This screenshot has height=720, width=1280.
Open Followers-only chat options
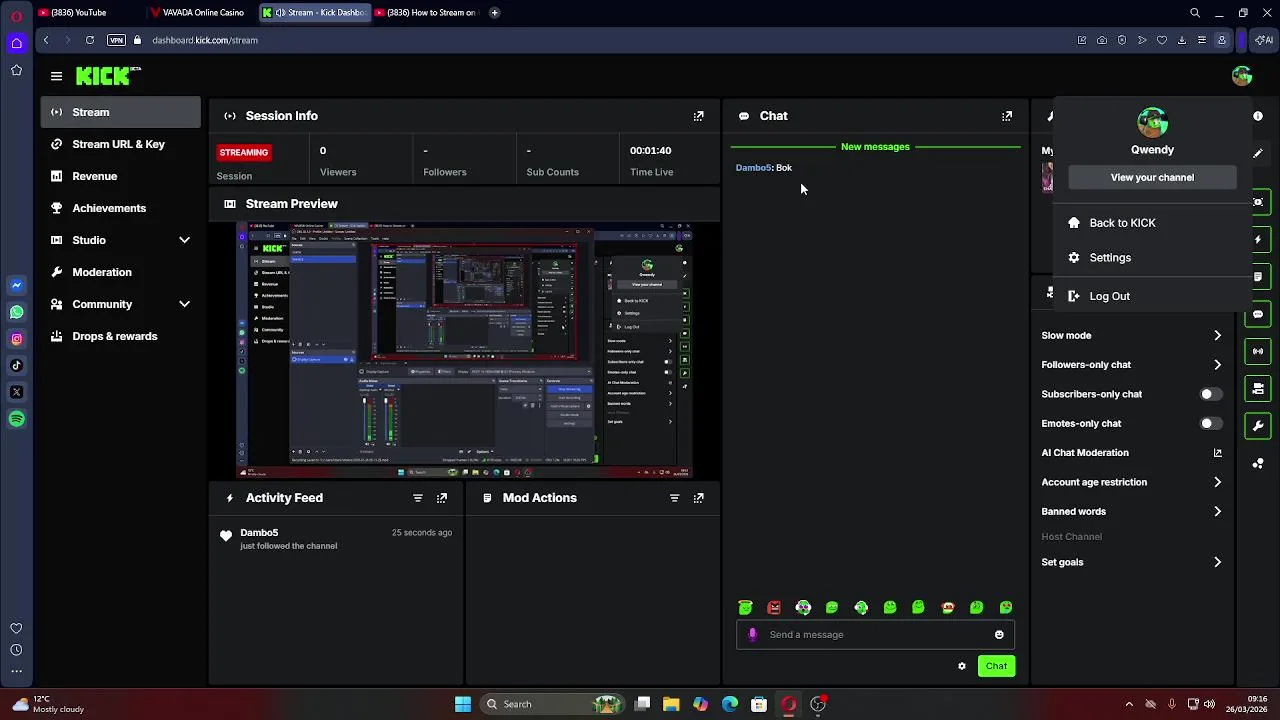click(1131, 365)
